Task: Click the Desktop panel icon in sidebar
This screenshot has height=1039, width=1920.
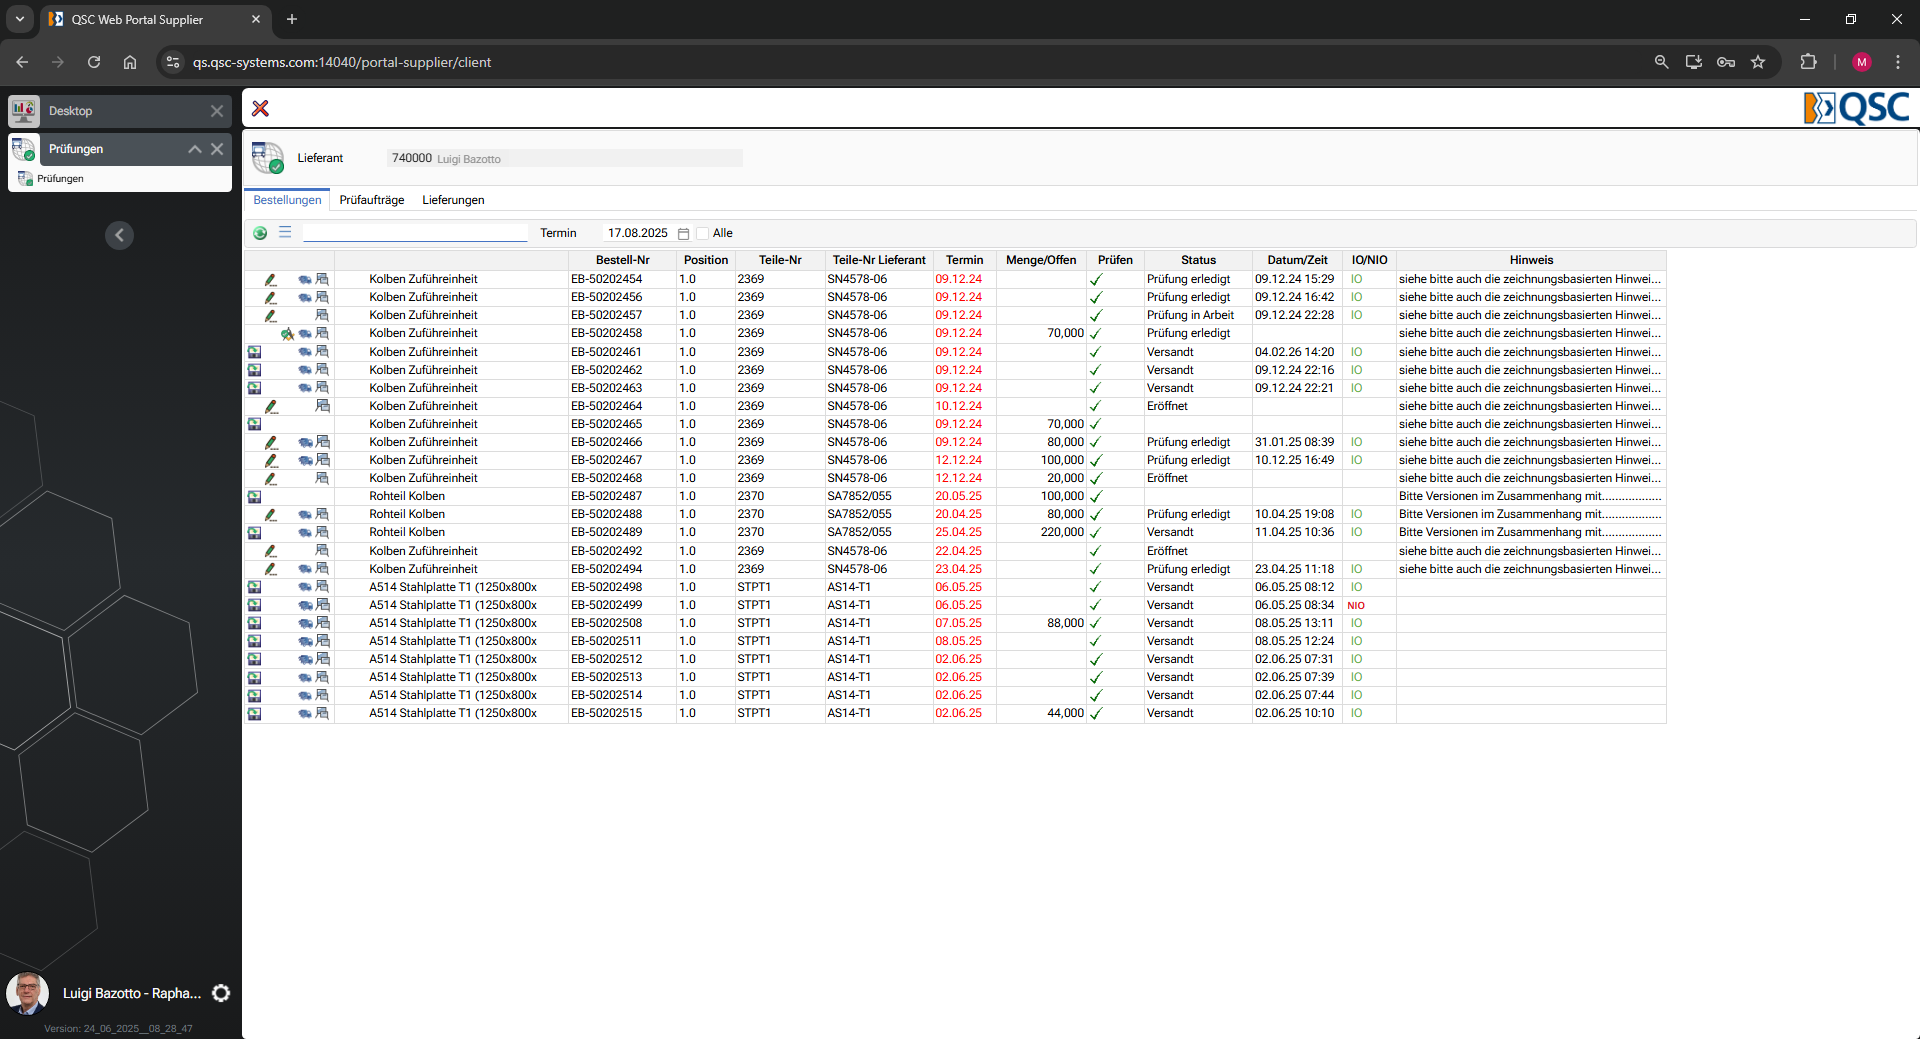Action: tap(24, 111)
